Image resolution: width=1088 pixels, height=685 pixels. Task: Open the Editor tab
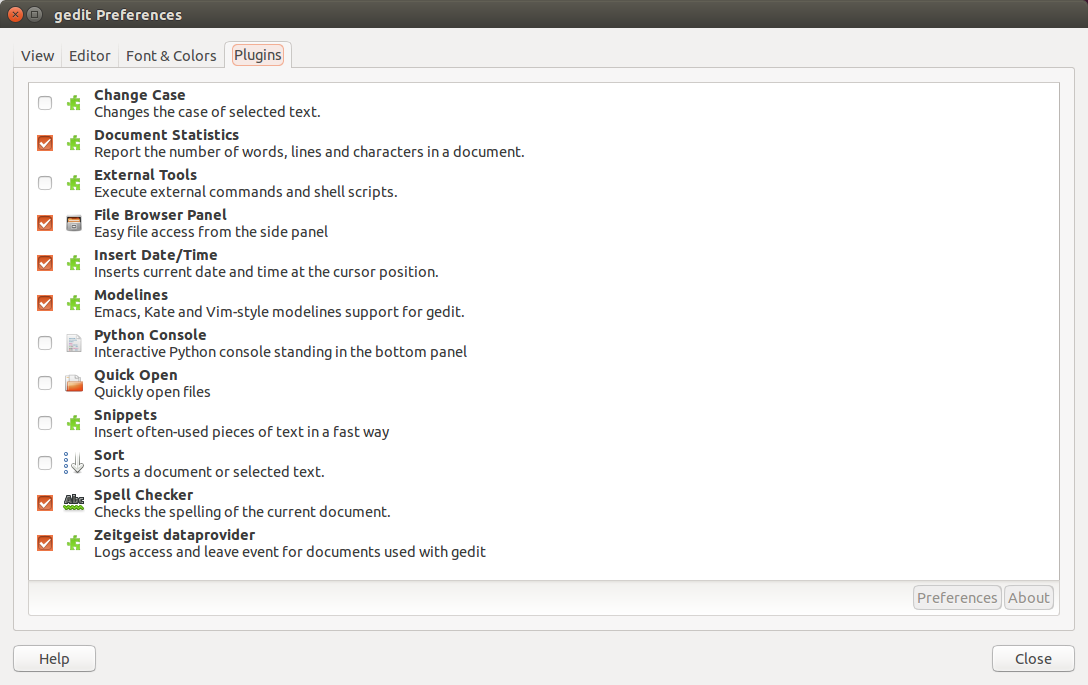[x=90, y=56]
